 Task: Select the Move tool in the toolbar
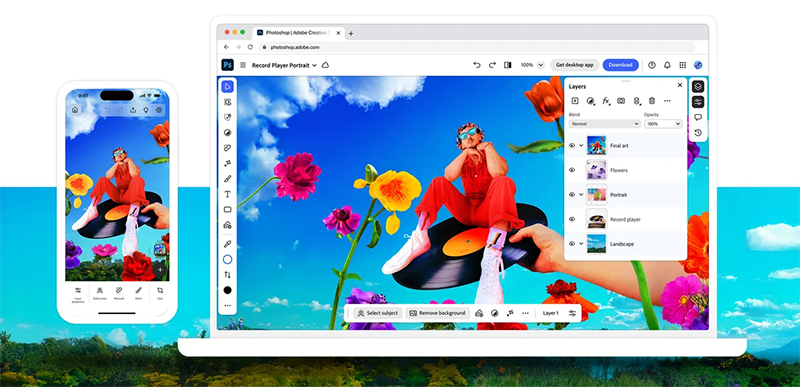tap(228, 87)
